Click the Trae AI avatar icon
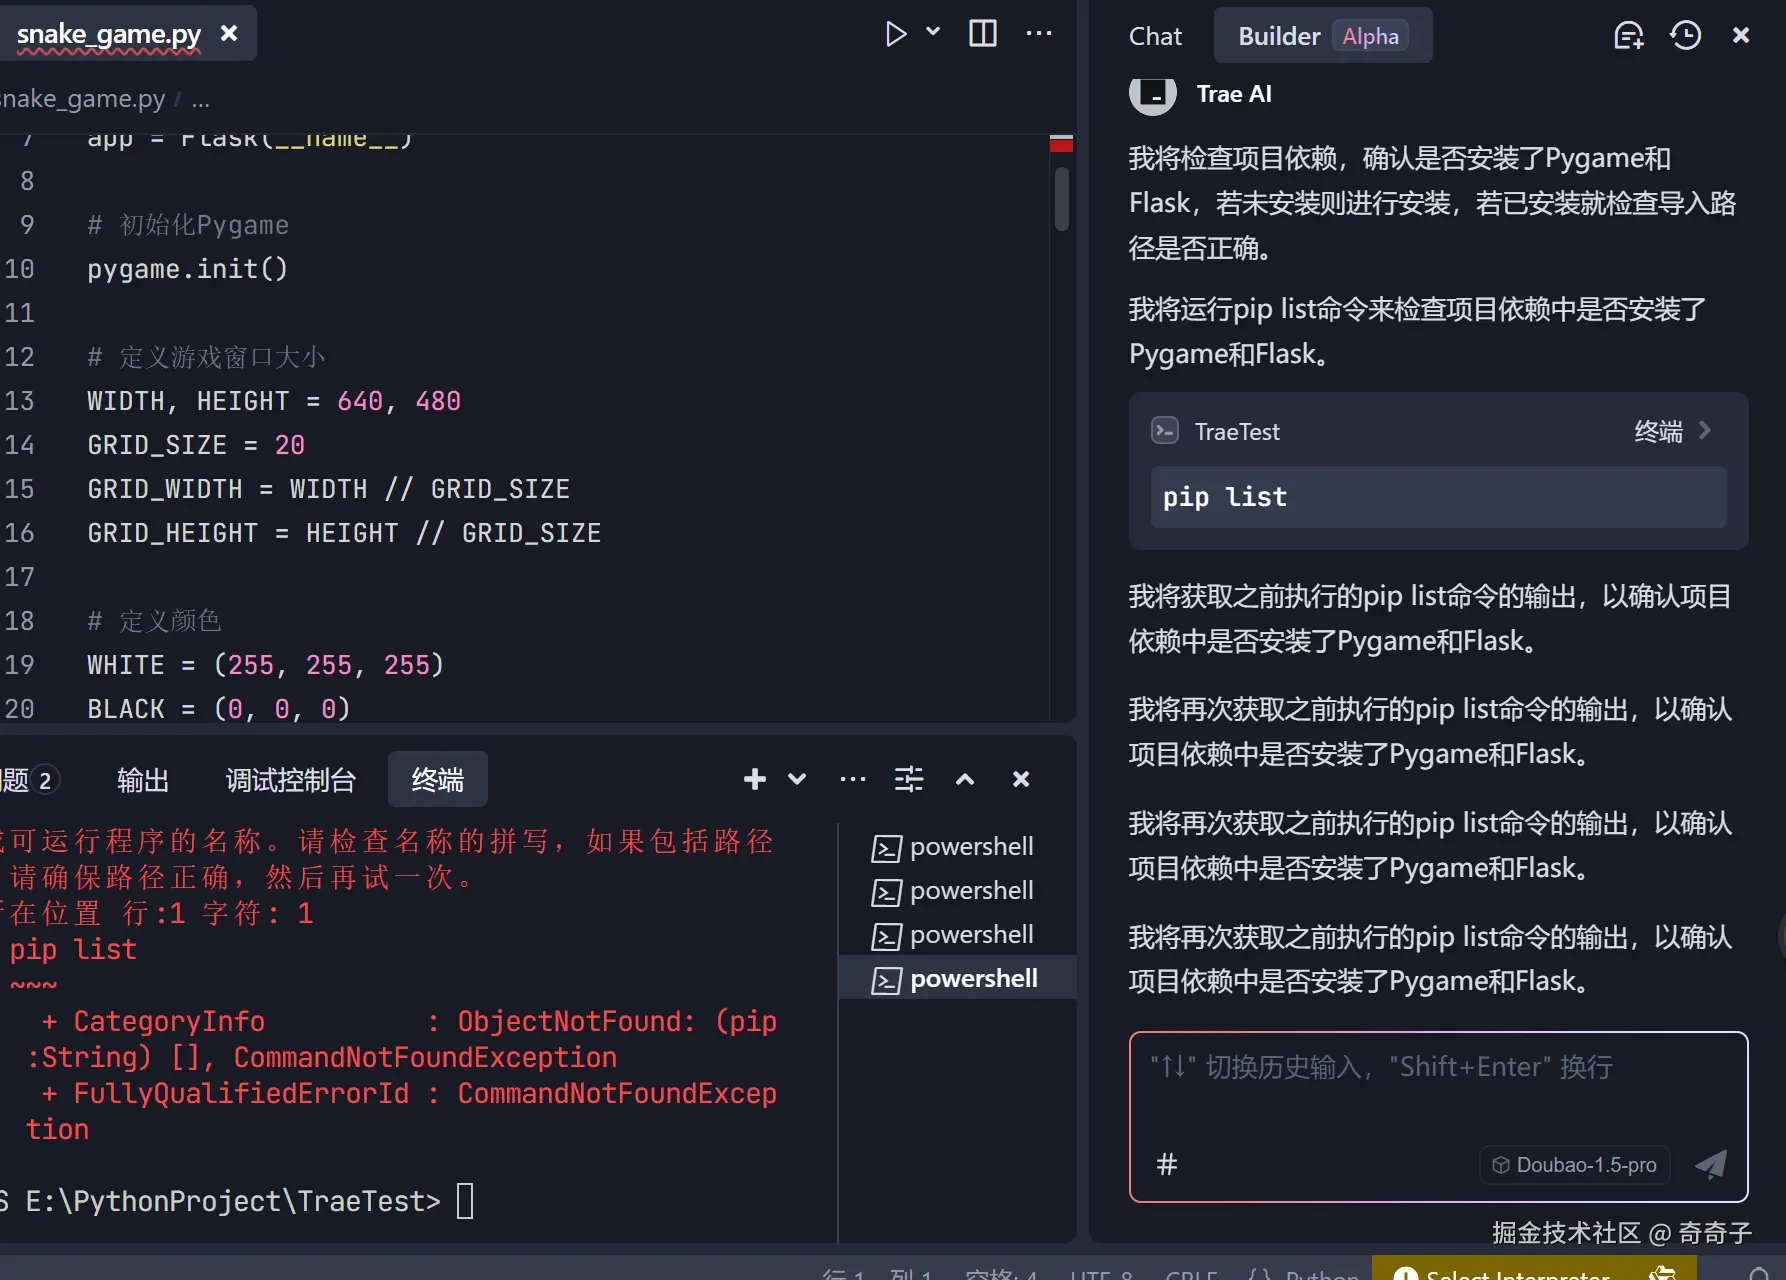 tap(1153, 95)
